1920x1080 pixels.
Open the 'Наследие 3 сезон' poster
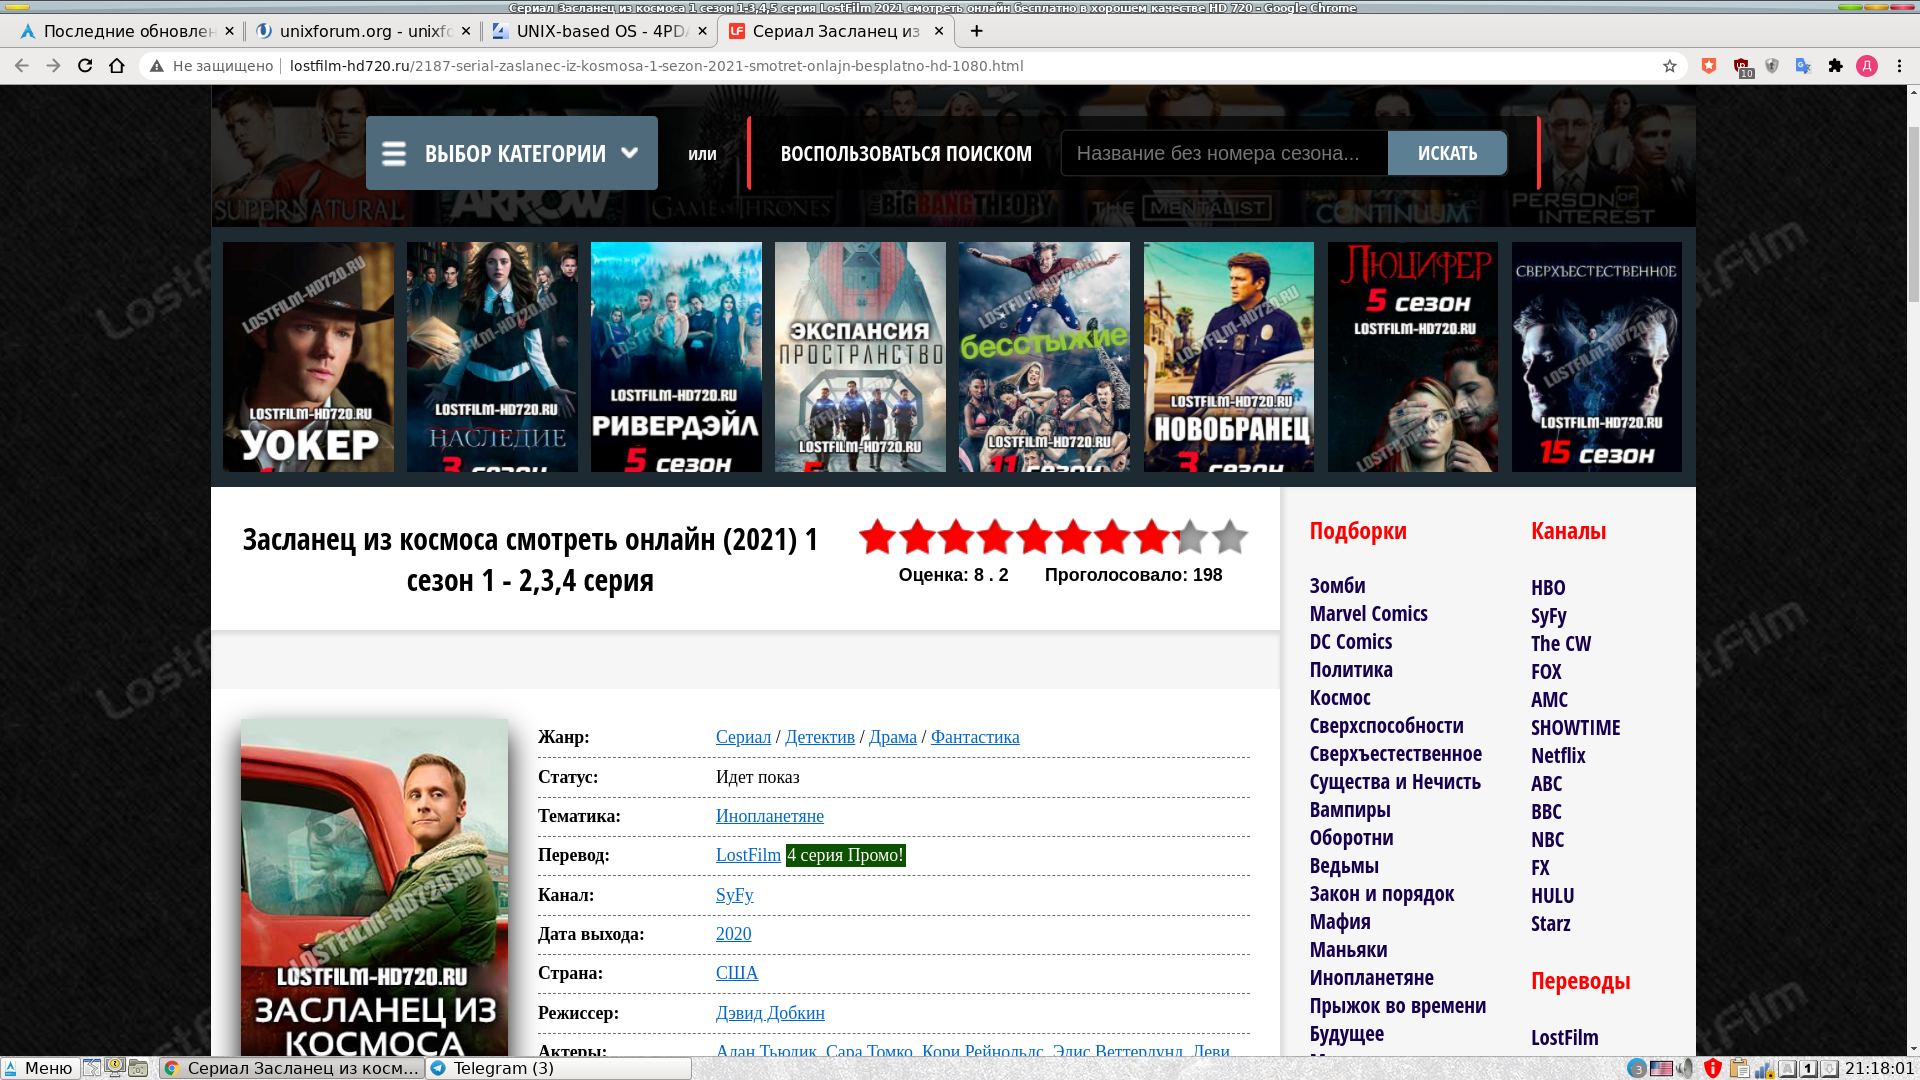pyautogui.click(x=492, y=357)
